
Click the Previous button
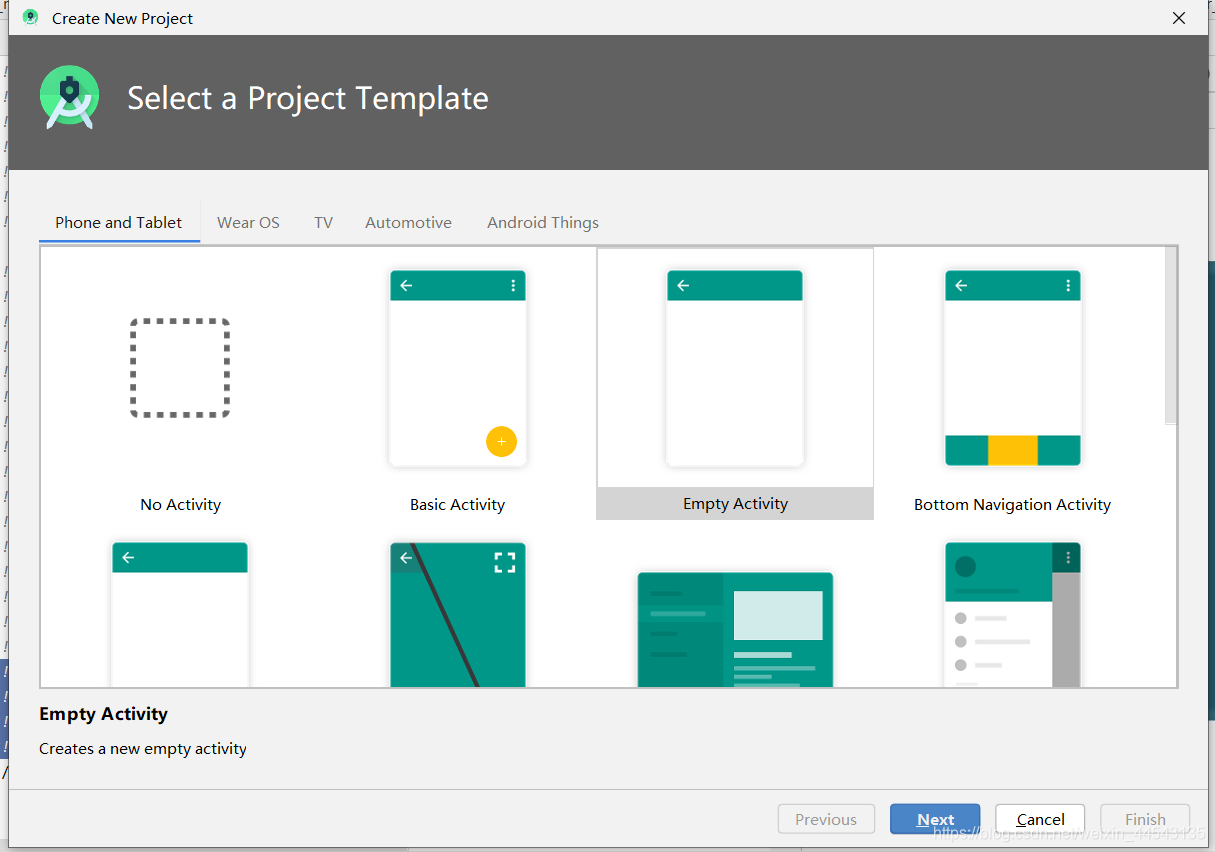[x=826, y=819]
